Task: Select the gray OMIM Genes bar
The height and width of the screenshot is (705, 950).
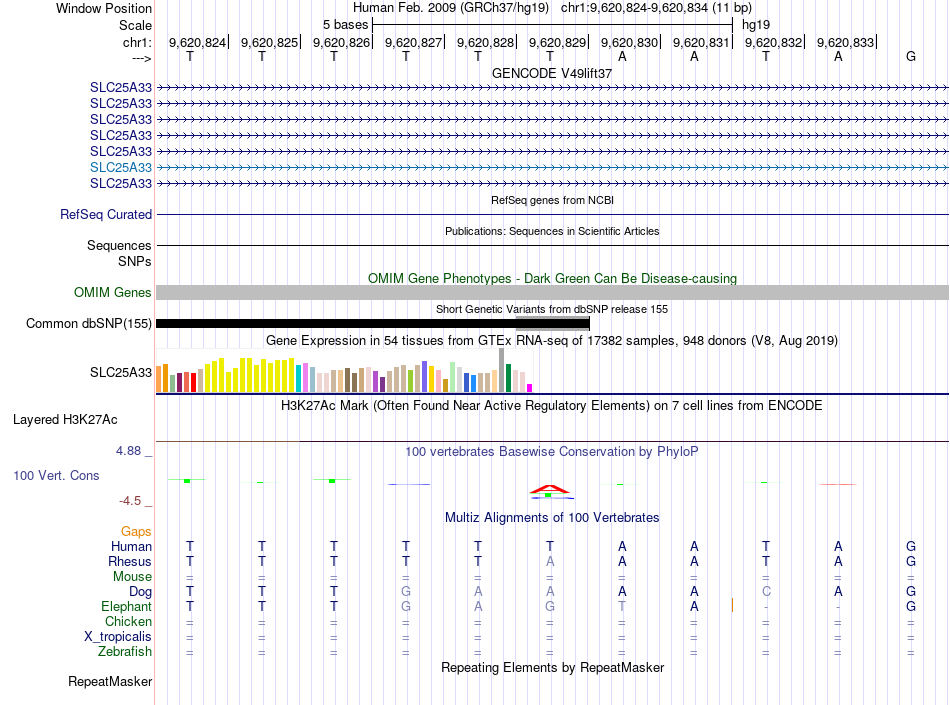Action: [x=553, y=293]
